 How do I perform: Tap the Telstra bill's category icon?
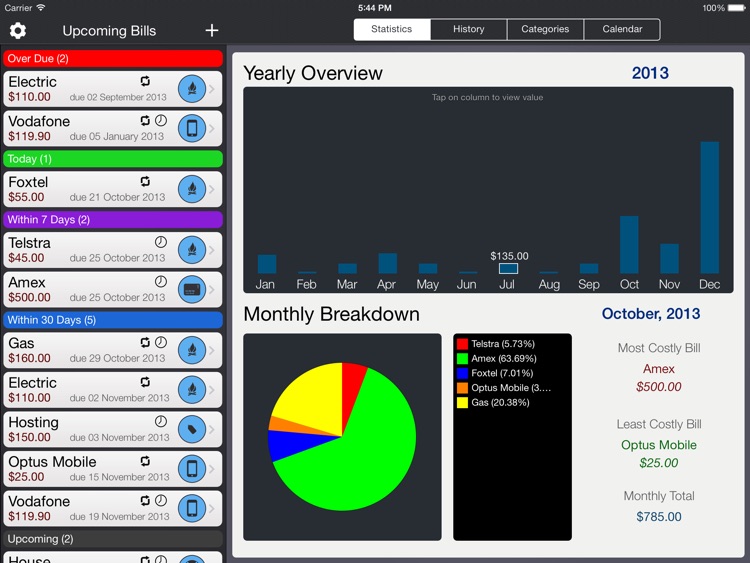(x=192, y=250)
